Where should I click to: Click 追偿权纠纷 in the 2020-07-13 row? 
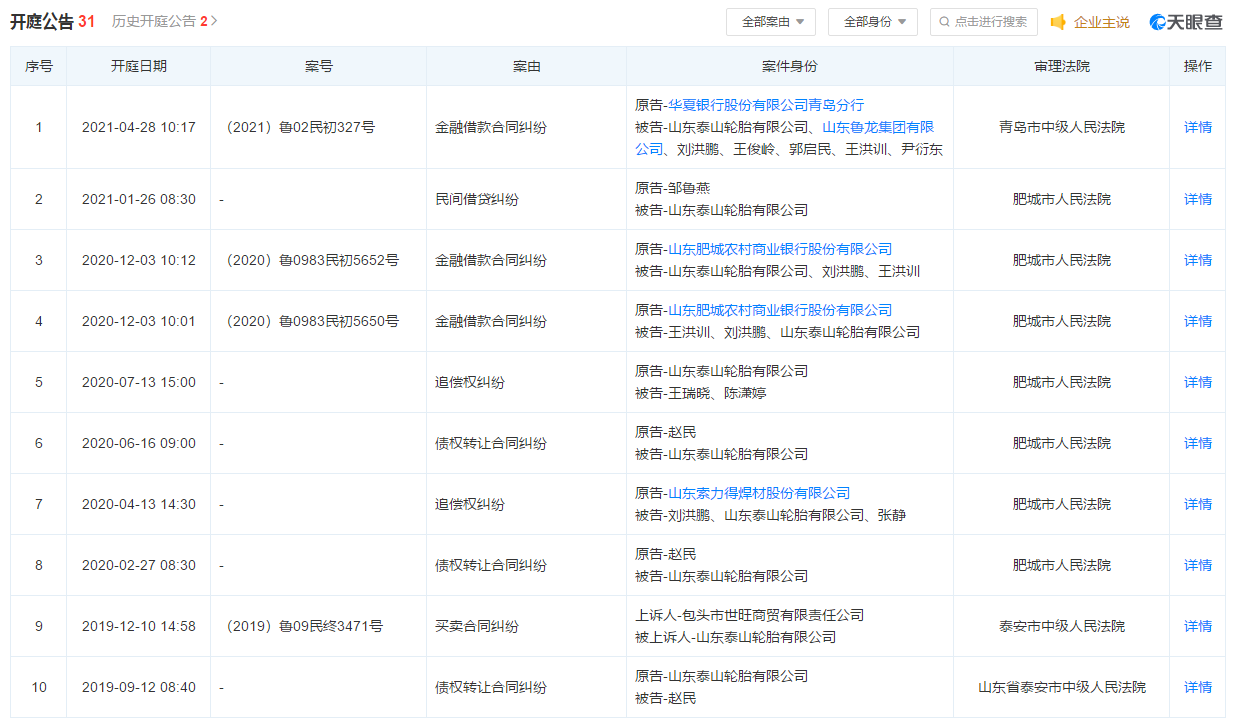coord(470,382)
